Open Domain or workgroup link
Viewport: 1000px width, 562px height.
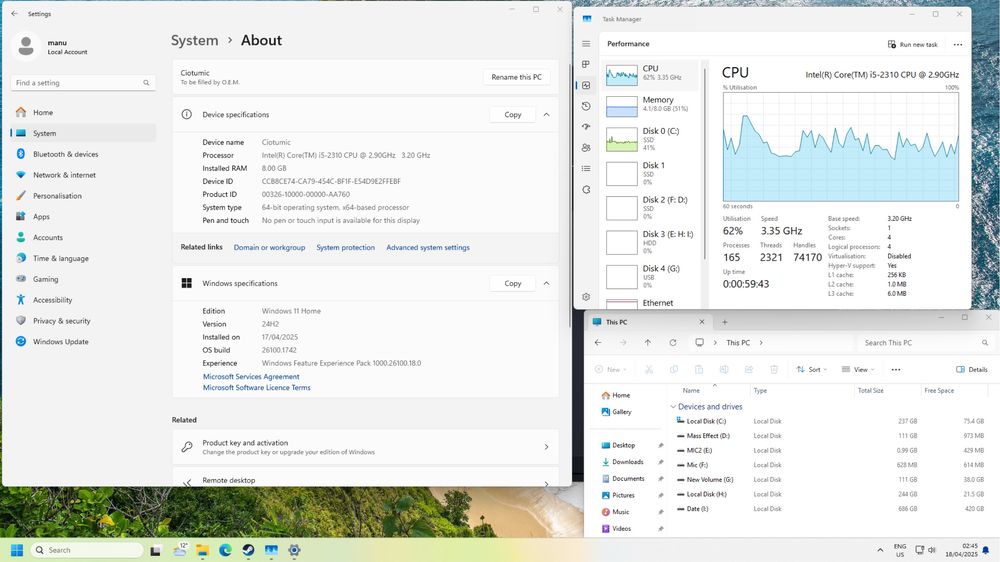269,248
